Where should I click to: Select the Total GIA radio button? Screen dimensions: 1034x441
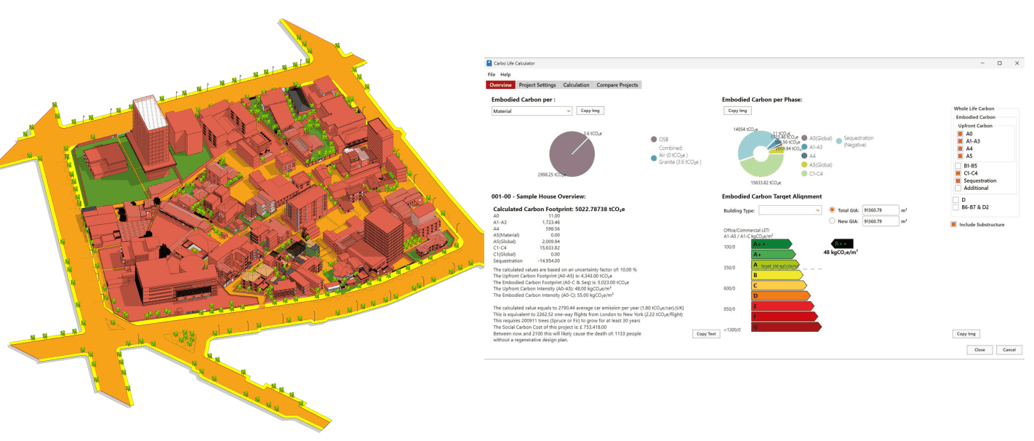pyautogui.click(x=832, y=210)
